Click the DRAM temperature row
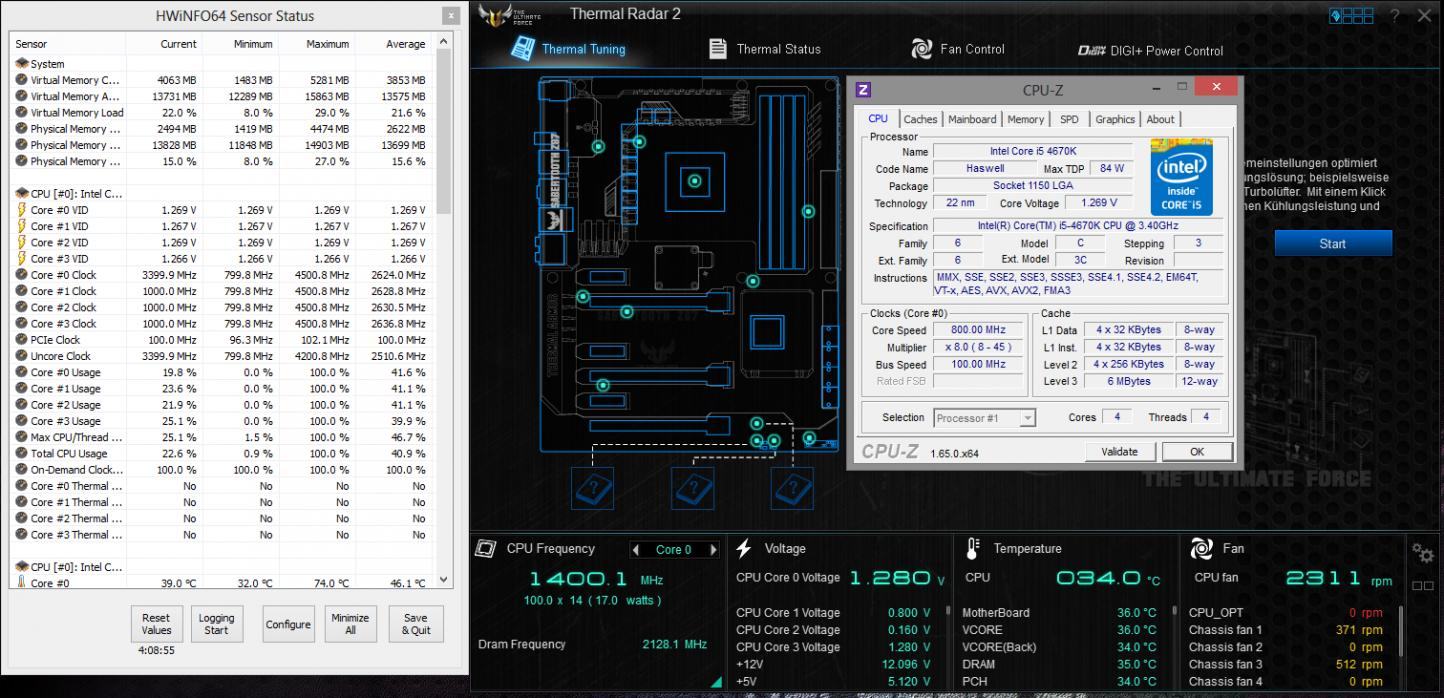The width and height of the screenshot is (1444, 698). tap(1059, 664)
